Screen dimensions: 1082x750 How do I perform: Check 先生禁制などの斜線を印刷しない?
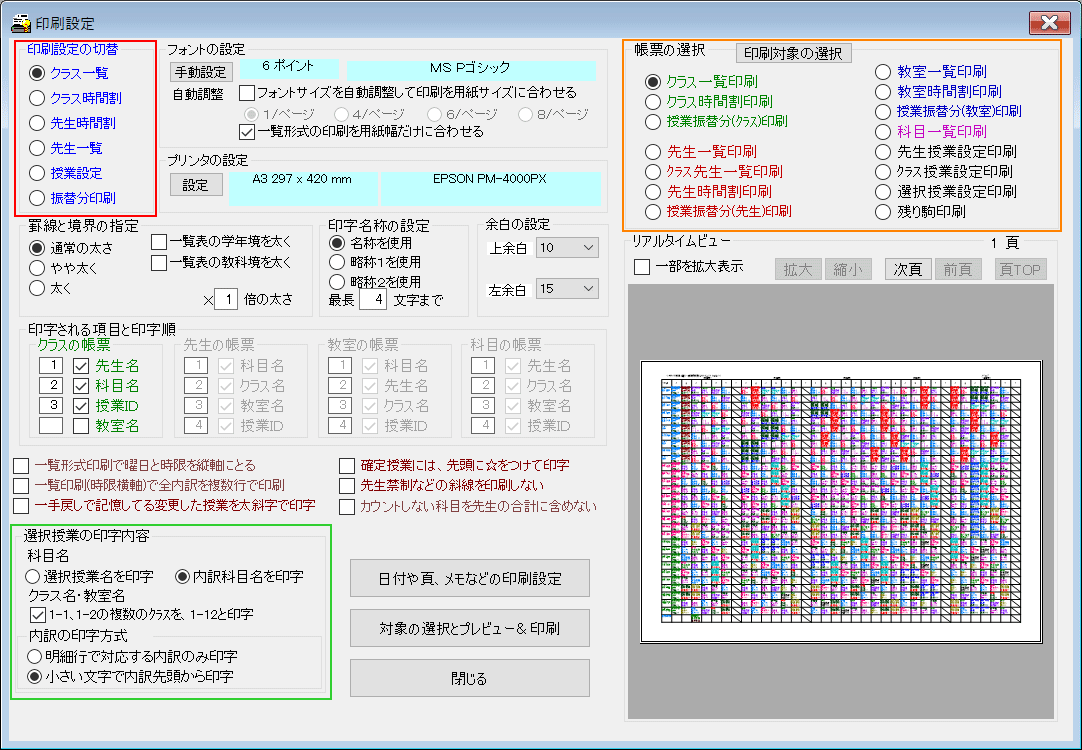[x=347, y=486]
